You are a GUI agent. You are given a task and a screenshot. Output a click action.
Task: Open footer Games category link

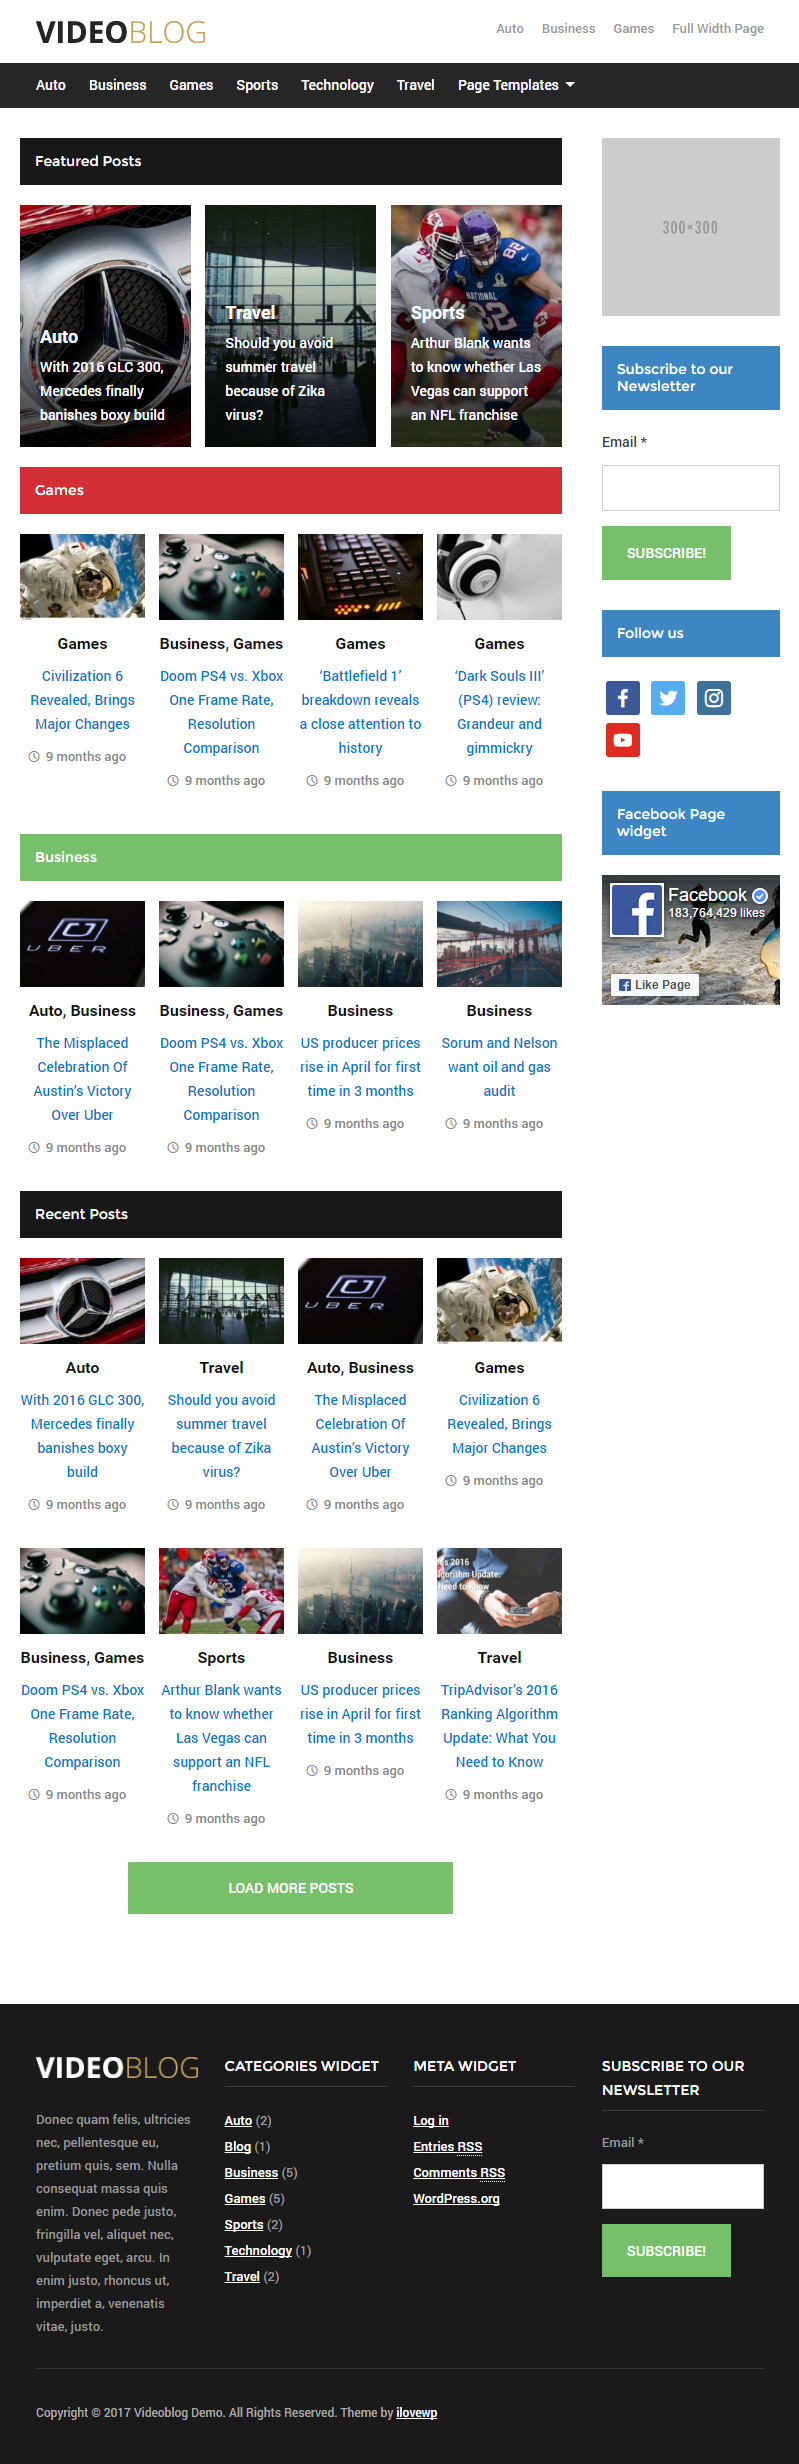tap(245, 2198)
